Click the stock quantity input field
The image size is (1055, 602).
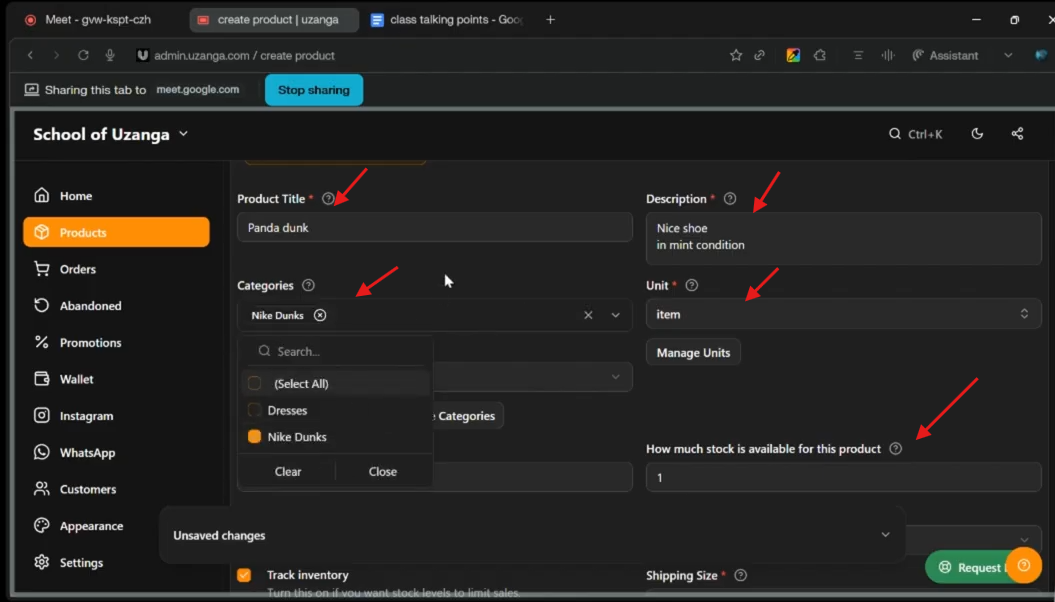tap(843, 477)
